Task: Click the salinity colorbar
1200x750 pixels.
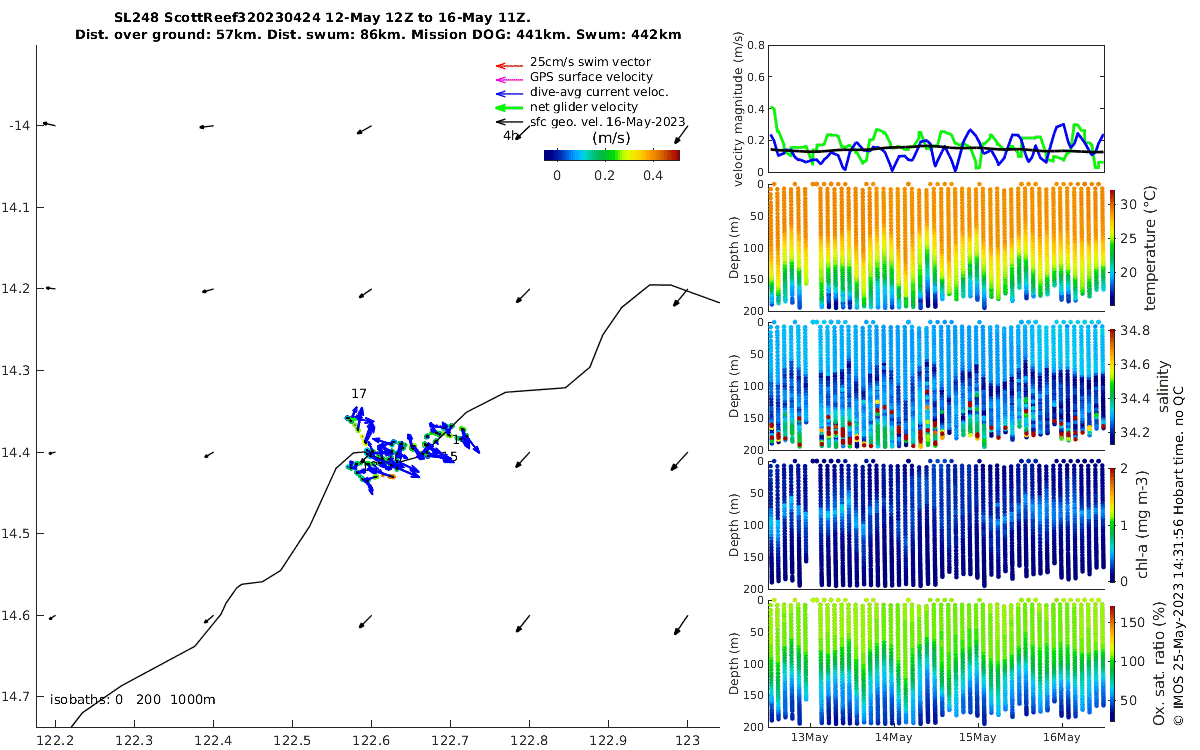Action: click(x=1113, y=386)
